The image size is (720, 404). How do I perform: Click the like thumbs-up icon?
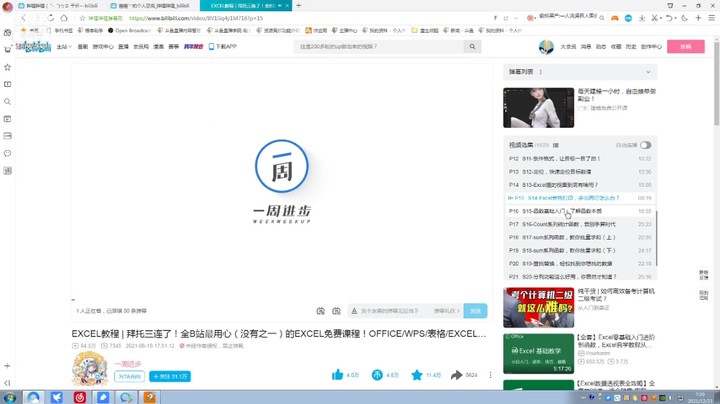(338, 375)
